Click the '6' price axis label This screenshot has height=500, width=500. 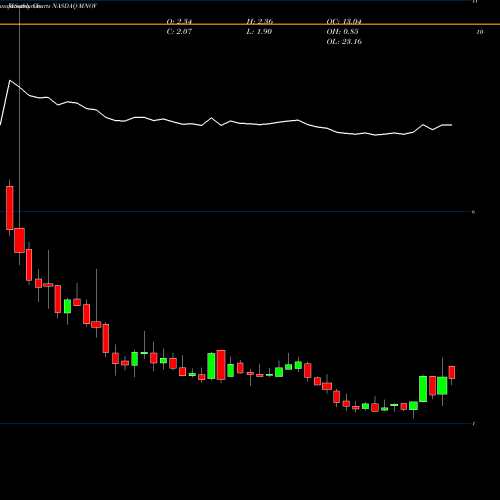473,212
